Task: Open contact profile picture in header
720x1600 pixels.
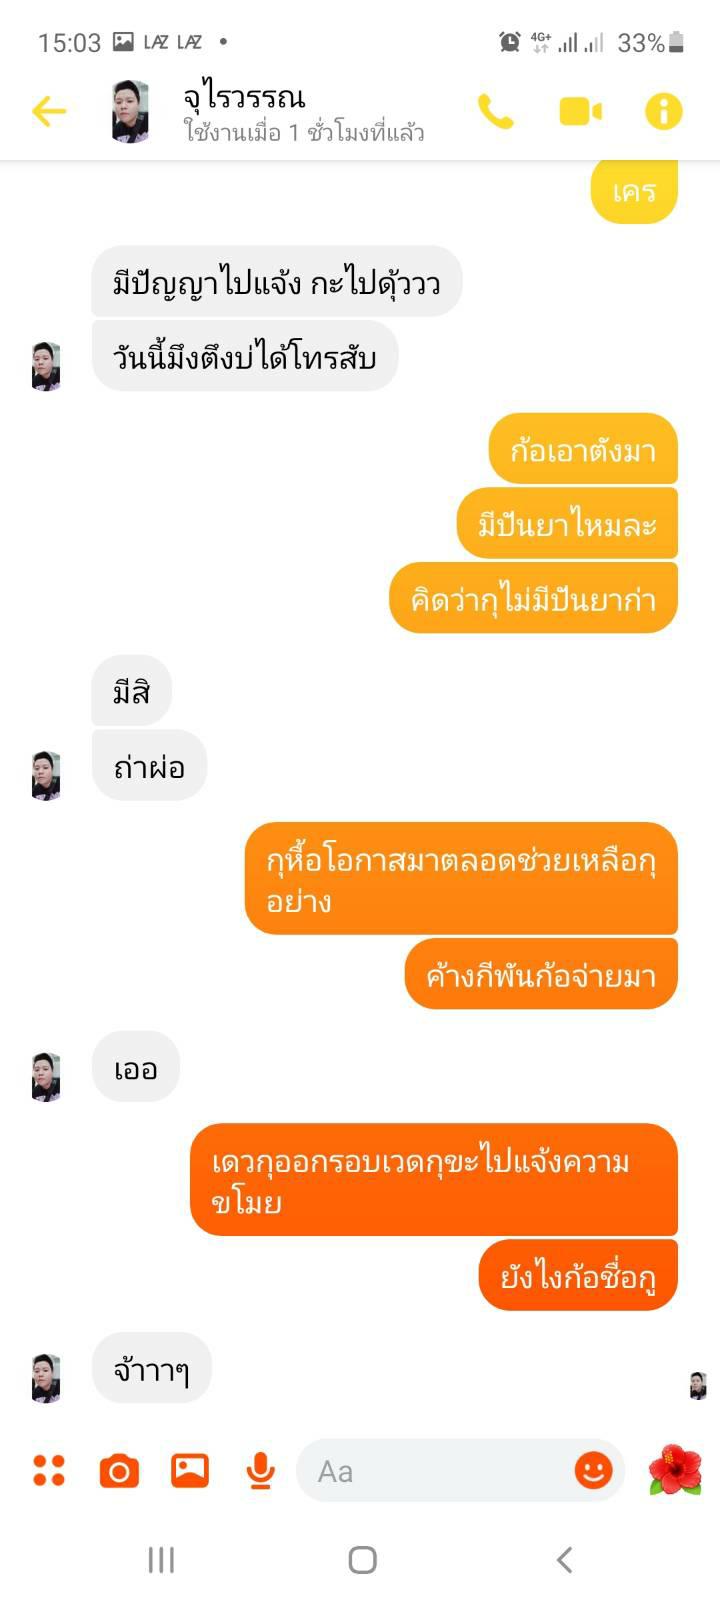Action: coord(131,112)
